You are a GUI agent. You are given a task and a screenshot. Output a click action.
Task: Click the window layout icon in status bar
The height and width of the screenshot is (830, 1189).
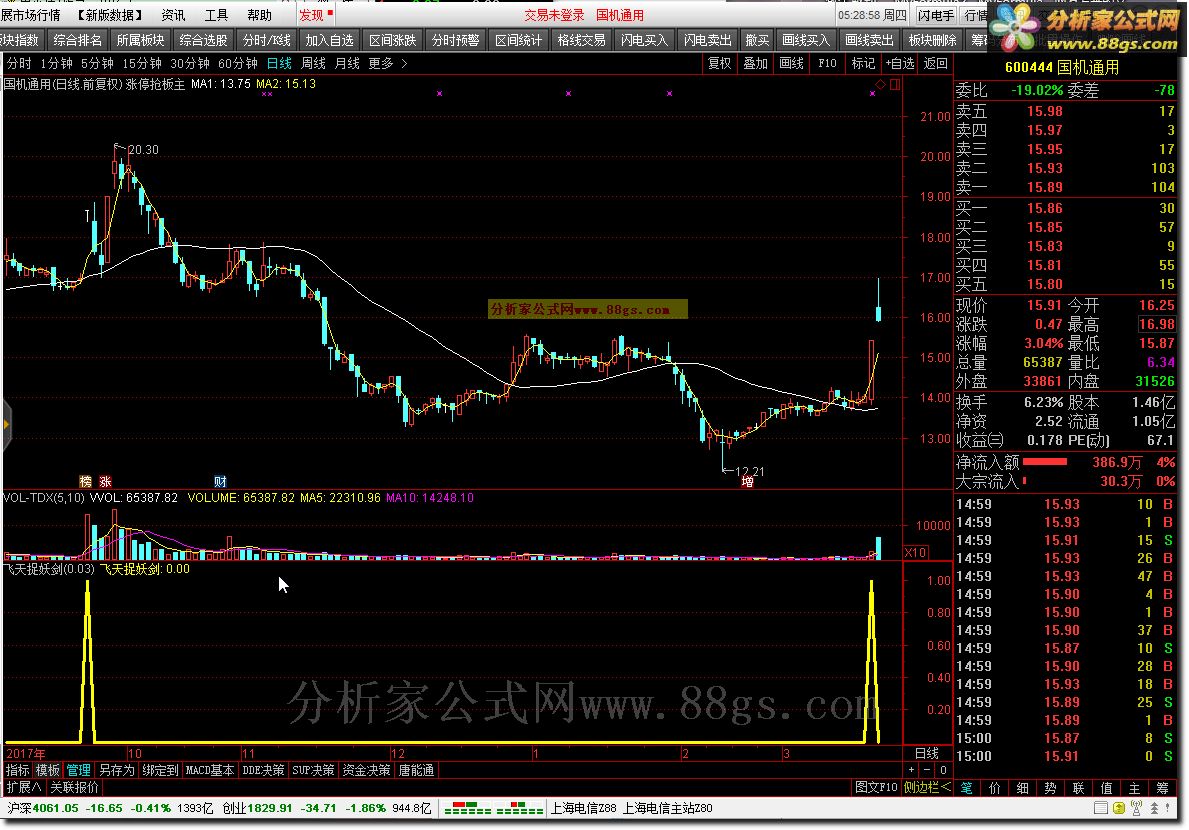click(x=1100, y=809)
